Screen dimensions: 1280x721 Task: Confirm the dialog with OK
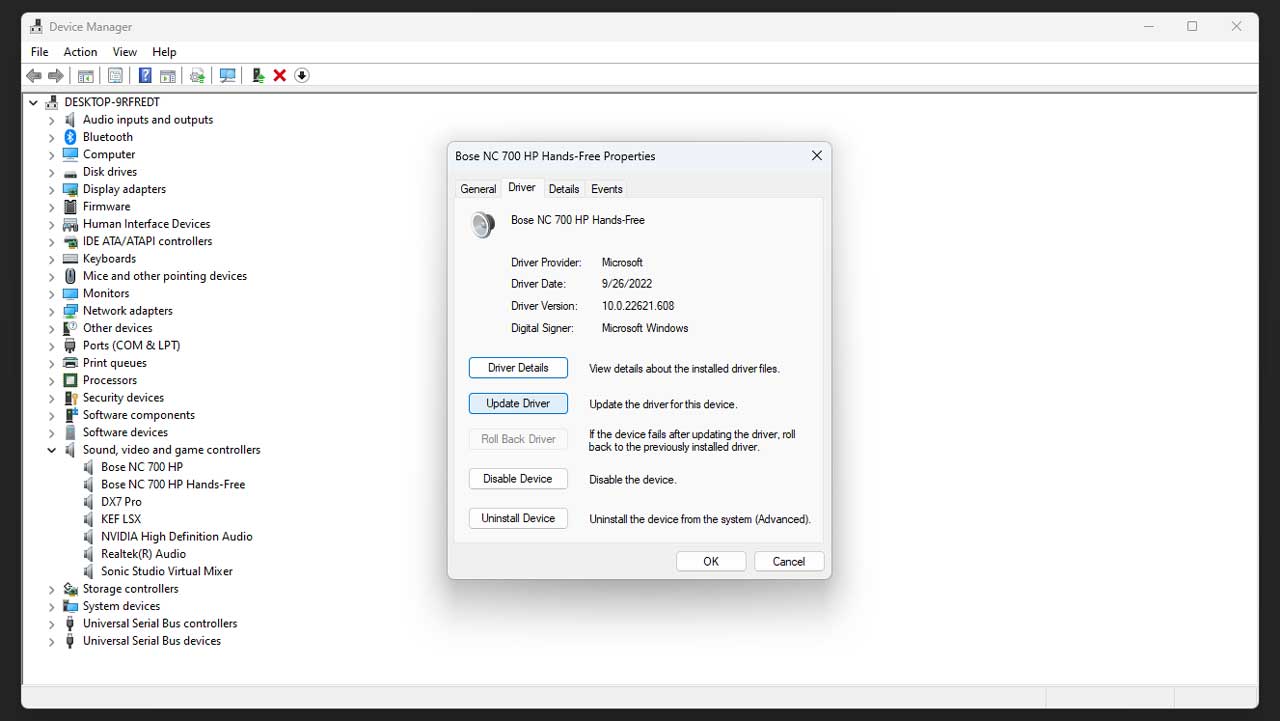click(711, 561)
